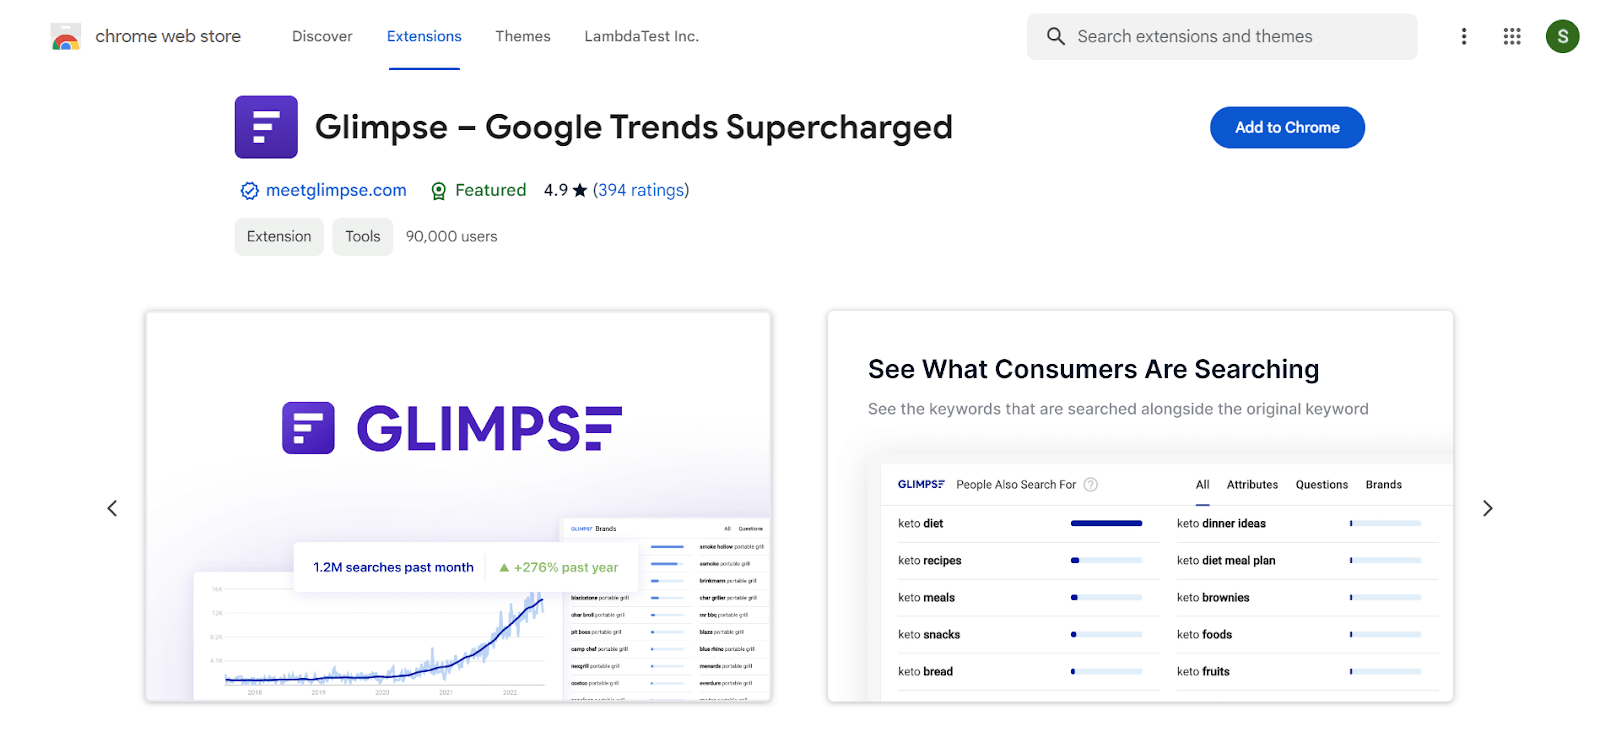Click the verified publisher badge icon
1600x732 pixels.
[250, 191]
